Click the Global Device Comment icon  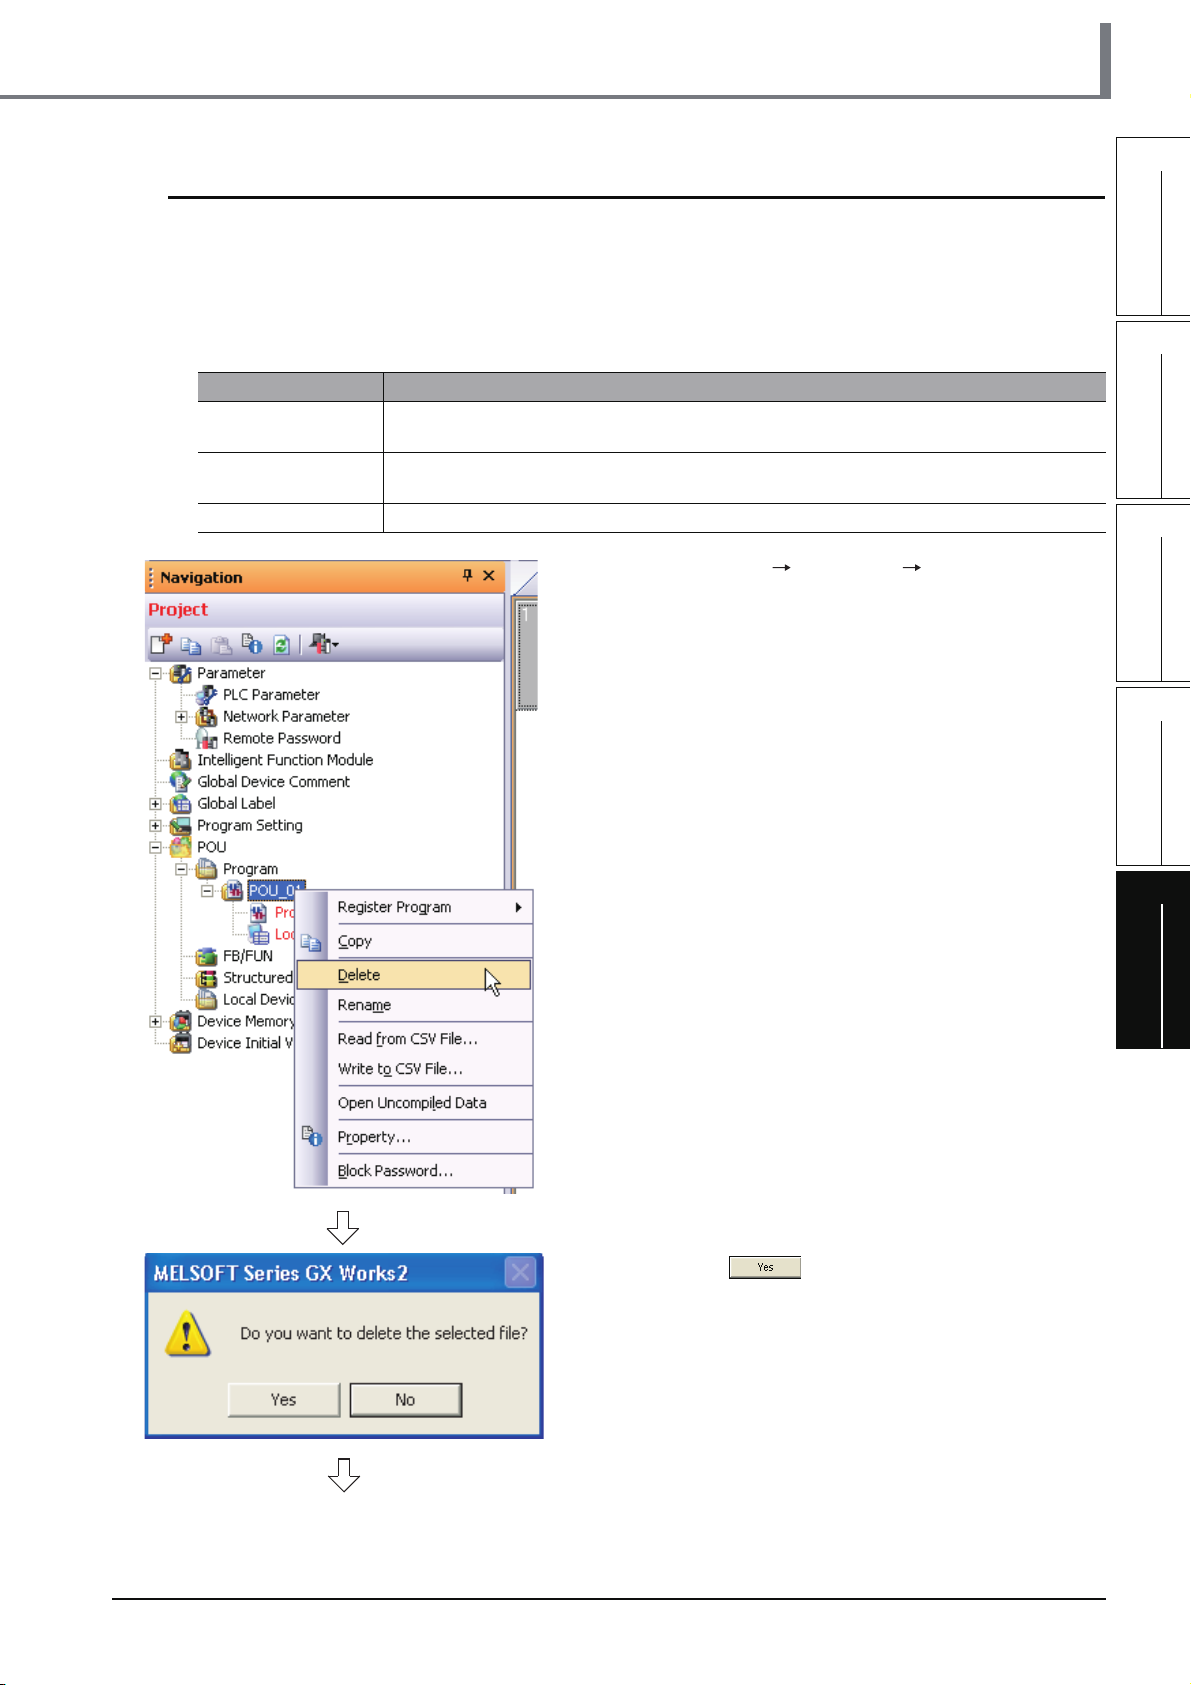tap(181, 782)
